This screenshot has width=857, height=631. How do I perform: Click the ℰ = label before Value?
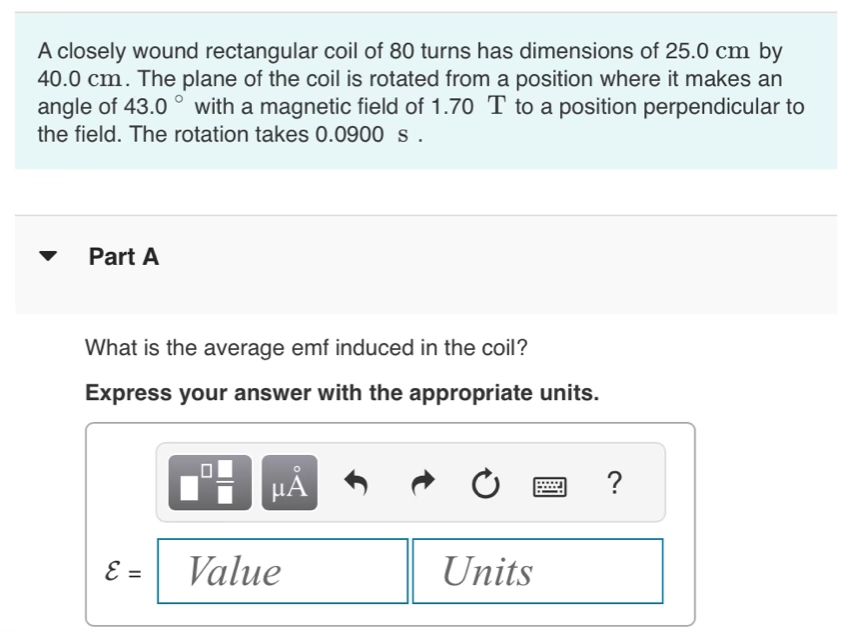click(x=123, y=571)
